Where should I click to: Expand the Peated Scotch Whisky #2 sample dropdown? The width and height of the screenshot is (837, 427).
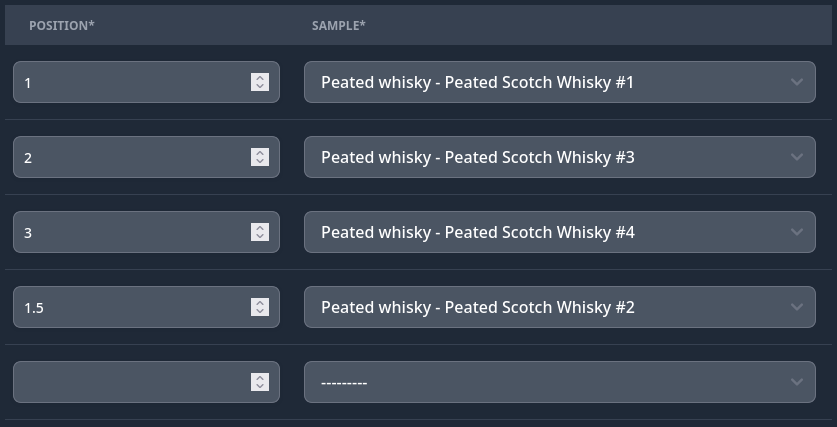560,307
